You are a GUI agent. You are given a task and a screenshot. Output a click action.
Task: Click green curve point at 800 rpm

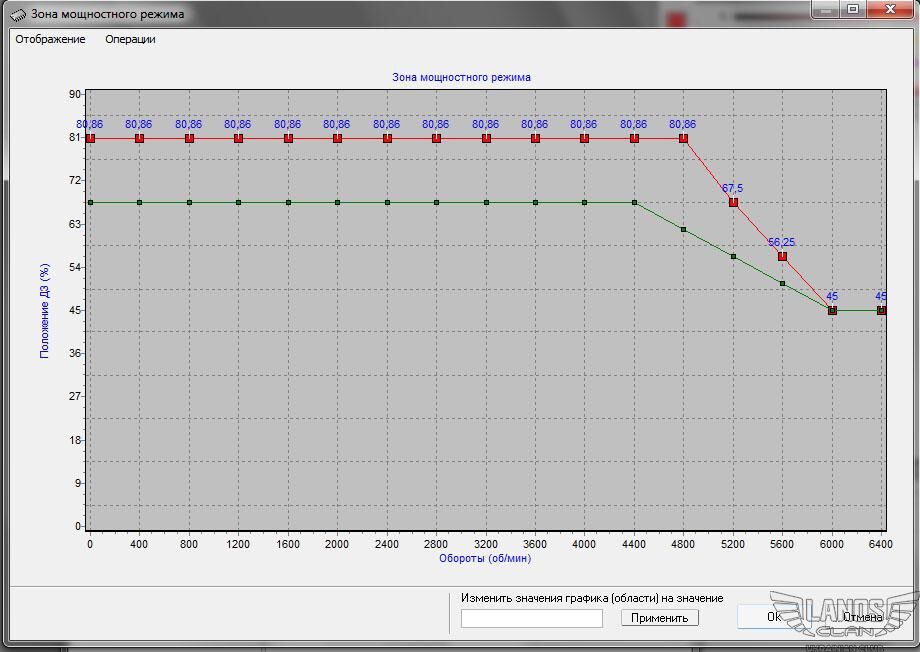point(189,202)
